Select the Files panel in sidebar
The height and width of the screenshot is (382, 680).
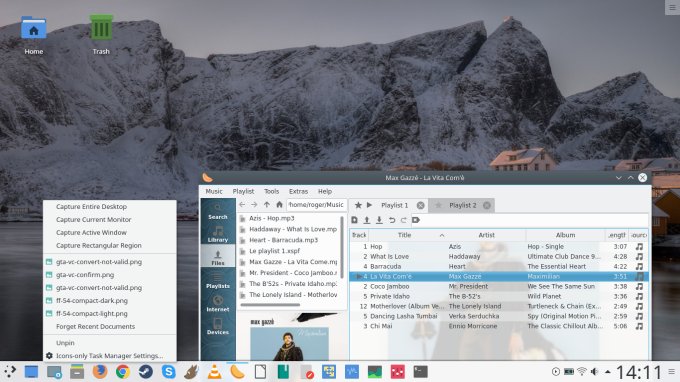pyautogui.click(x=218, y=257)
